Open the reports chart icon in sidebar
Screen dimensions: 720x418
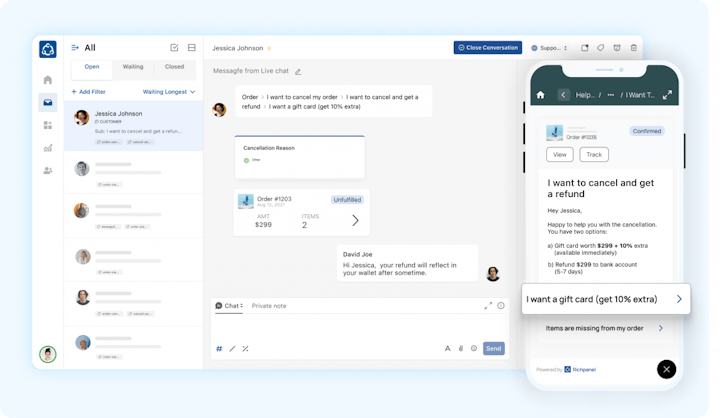point(47,148)
